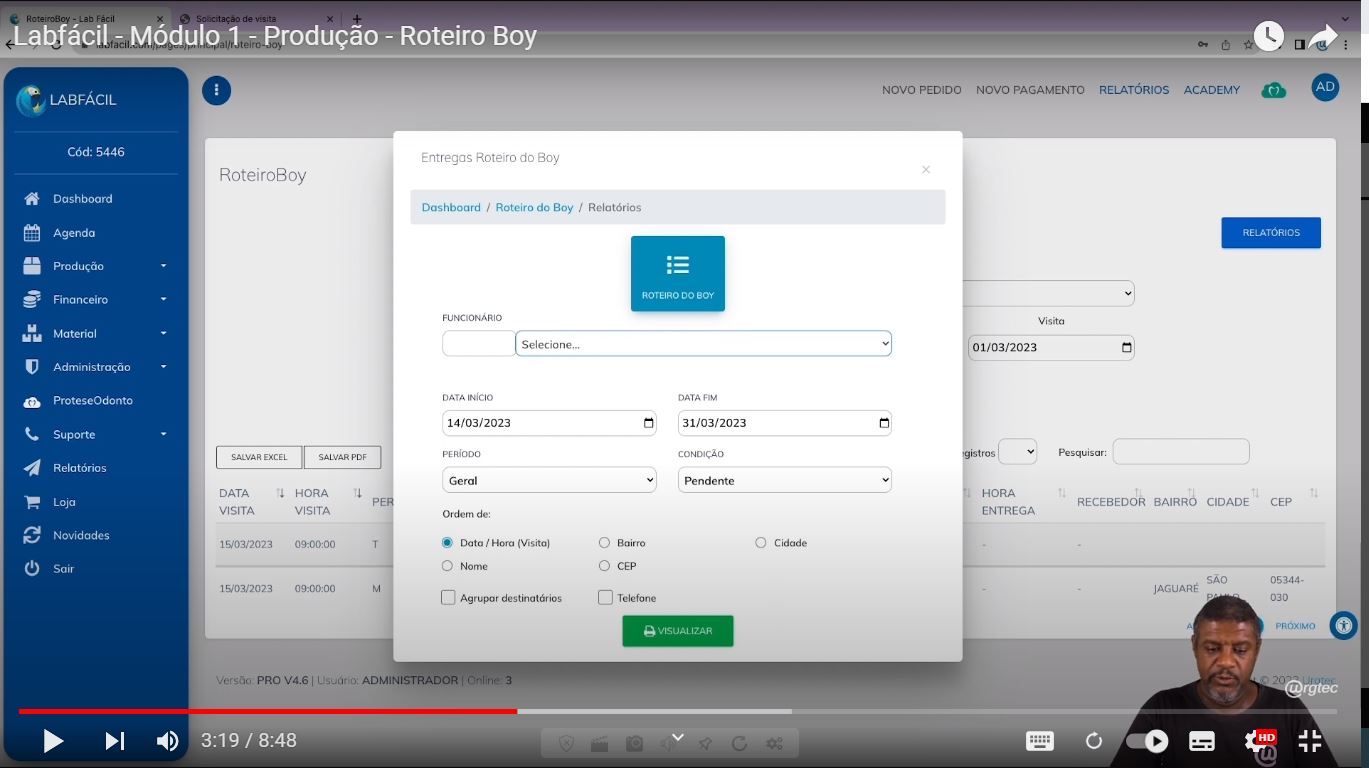1369x768 pixels.
Task: Click the three-dot menu icon in header
Action: pyautogui.click(x=216, y=91)
